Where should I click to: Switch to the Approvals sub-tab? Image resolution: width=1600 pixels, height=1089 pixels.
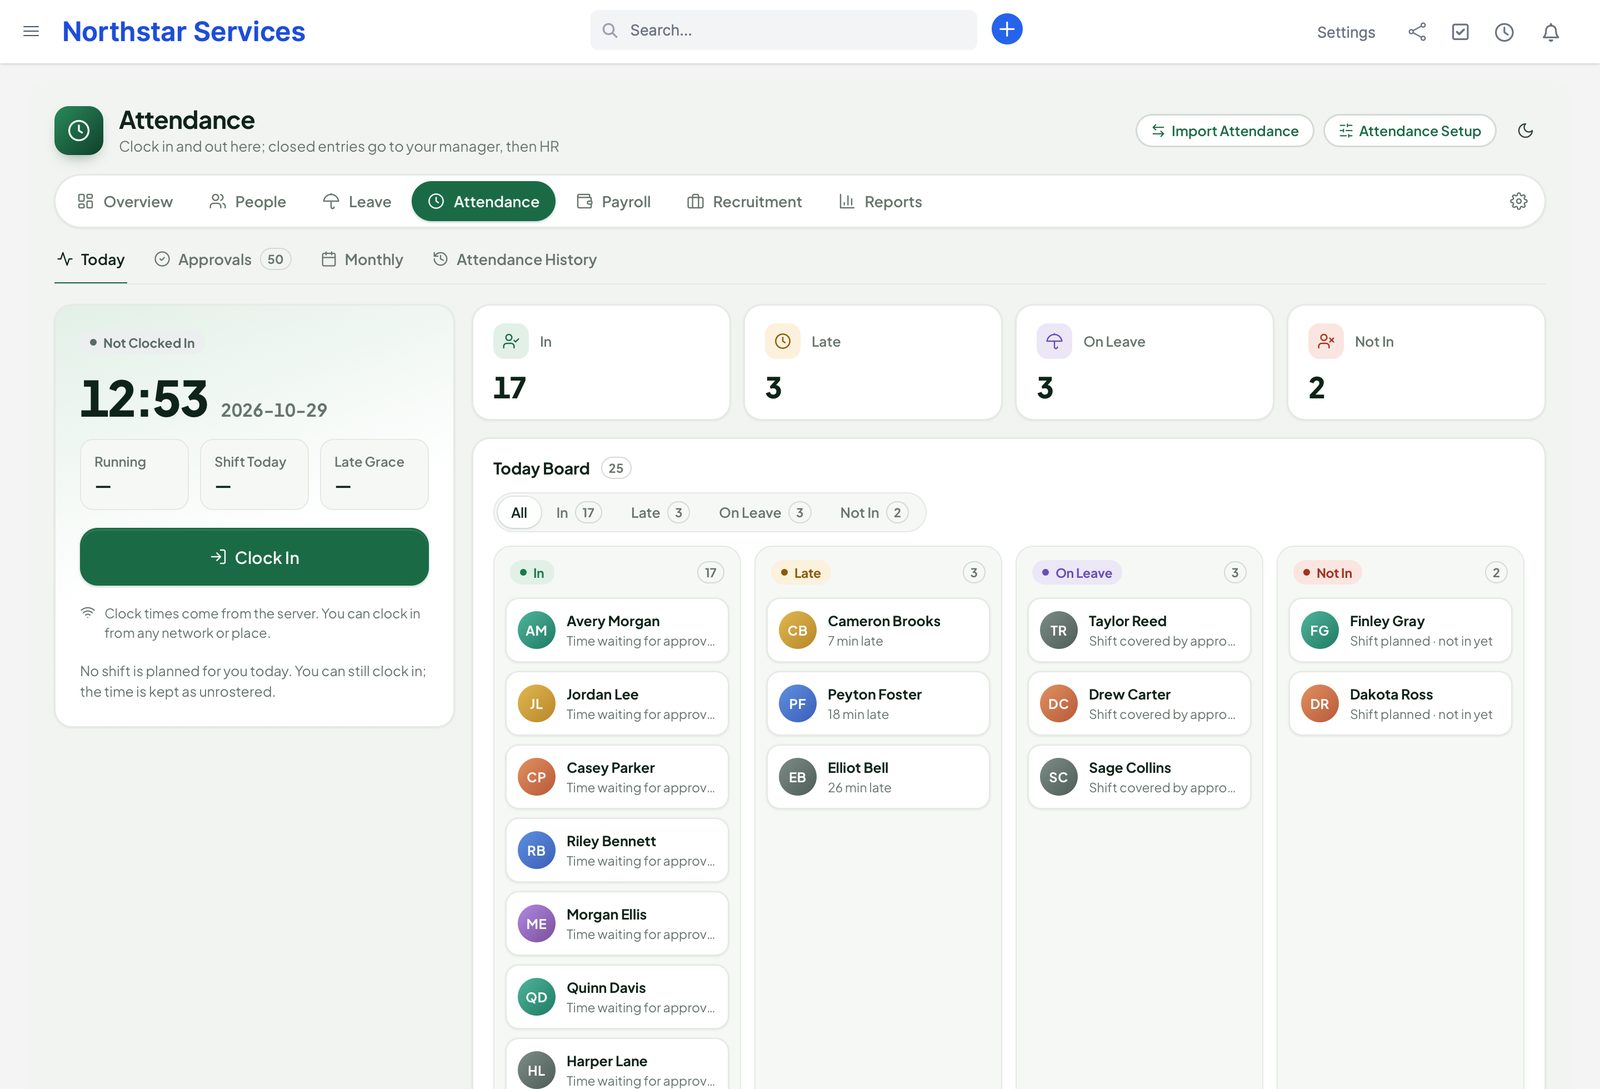click(222, 259)
